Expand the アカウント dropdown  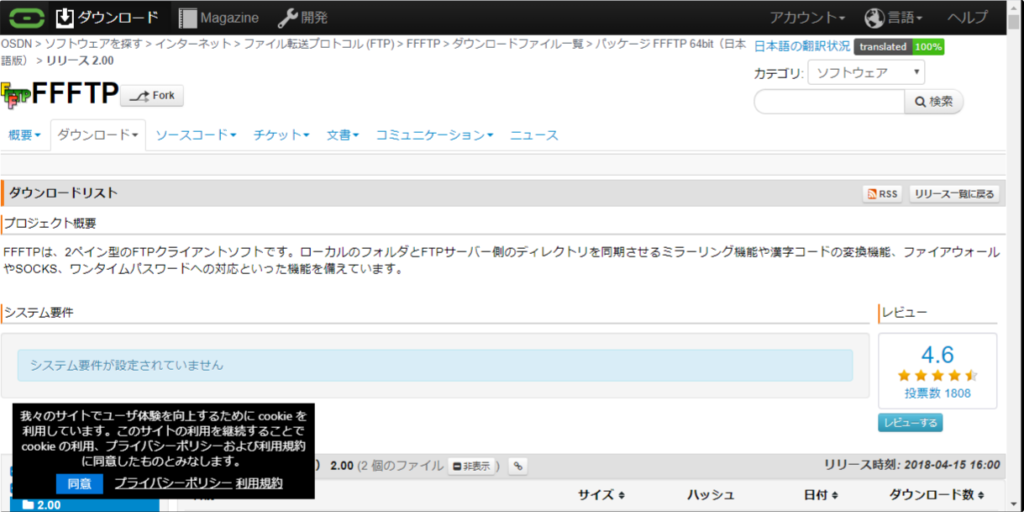807,18
